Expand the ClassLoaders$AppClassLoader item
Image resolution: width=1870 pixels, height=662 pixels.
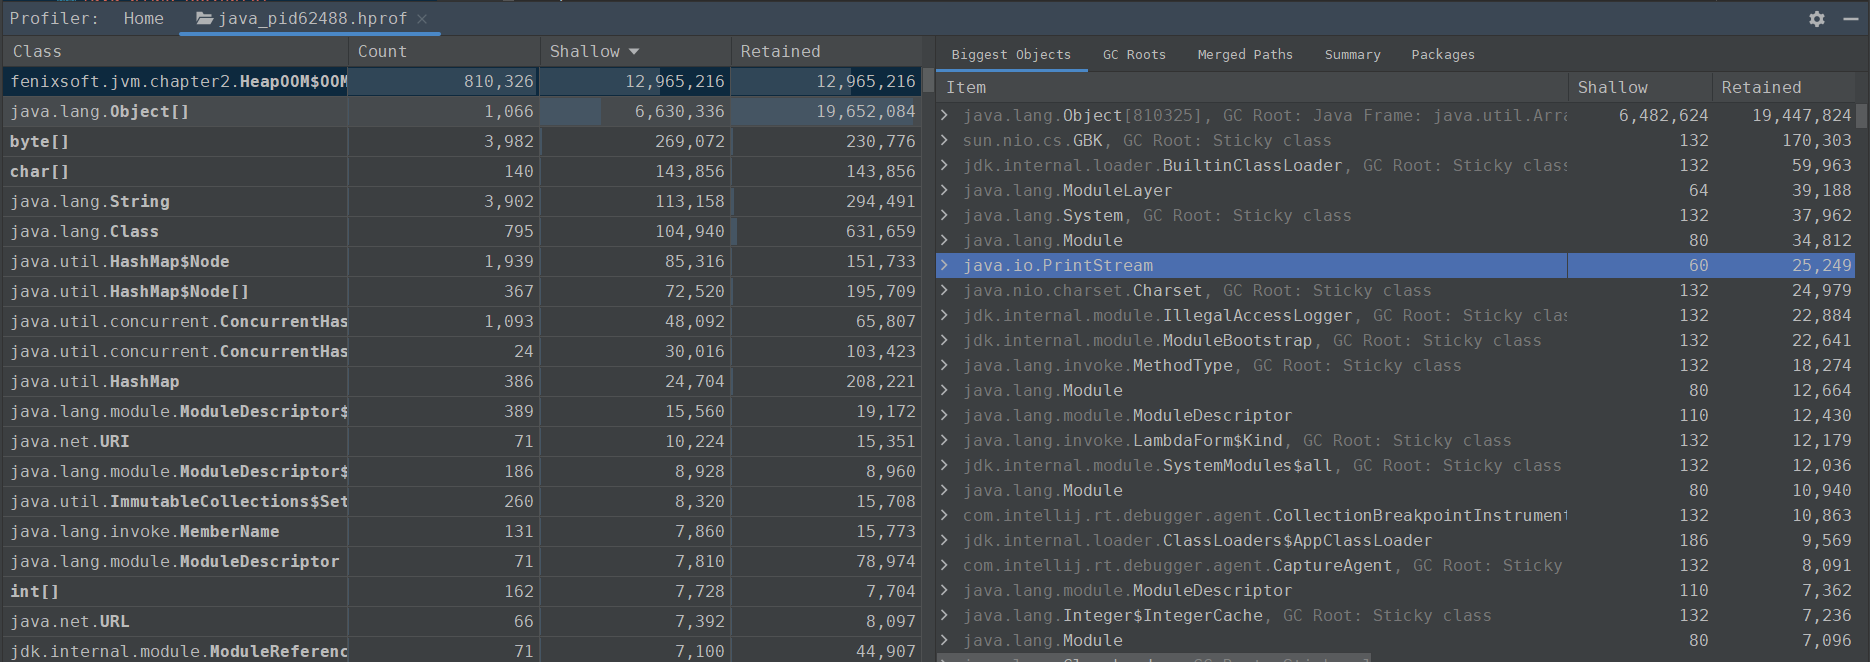(944, 541)
